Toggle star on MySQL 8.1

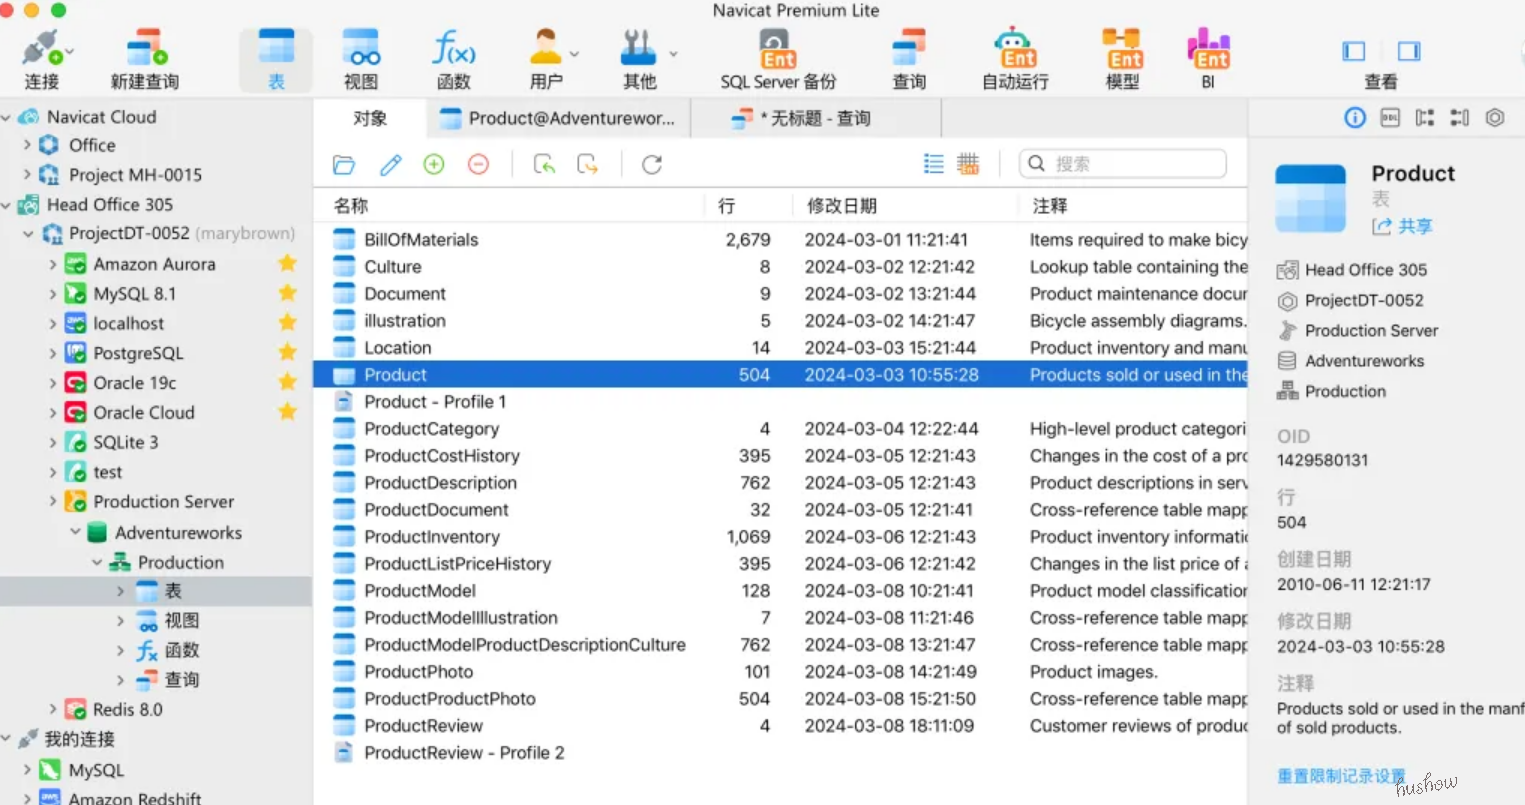point(288,293)
